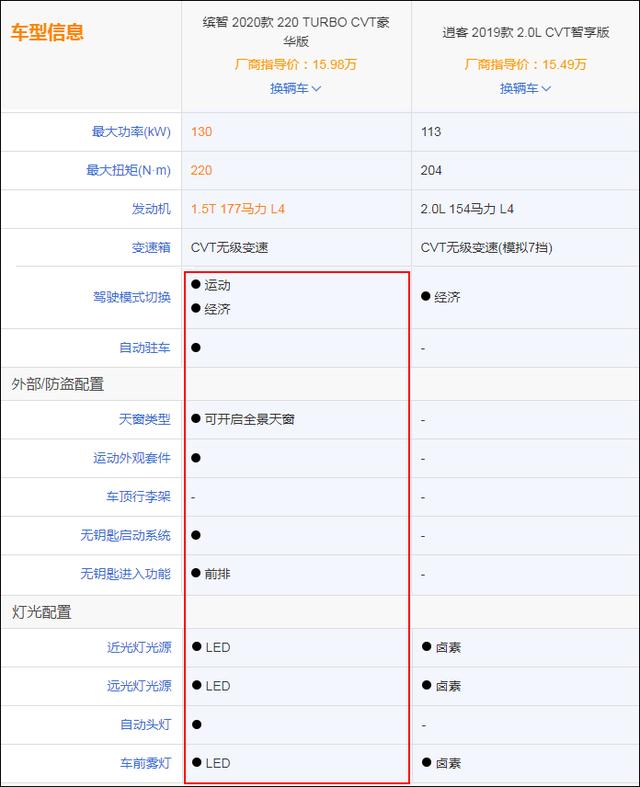The image size is (640, 787).
Task: Select engine value 1.5T 177马力 L4
Action: 238,209
